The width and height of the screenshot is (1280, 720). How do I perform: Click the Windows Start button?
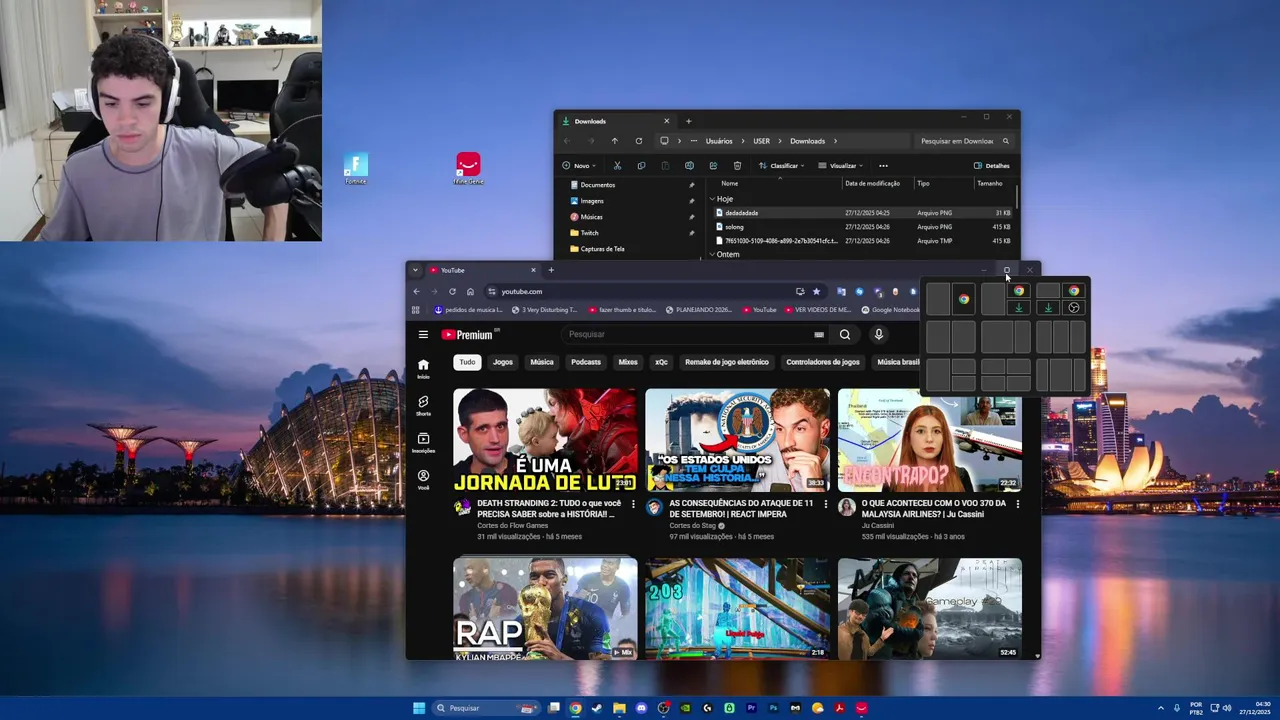pos(419,708)
